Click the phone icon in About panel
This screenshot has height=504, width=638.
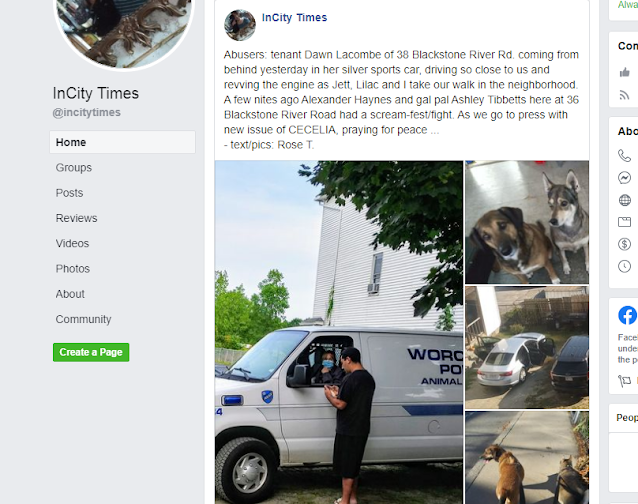(625, 156)
